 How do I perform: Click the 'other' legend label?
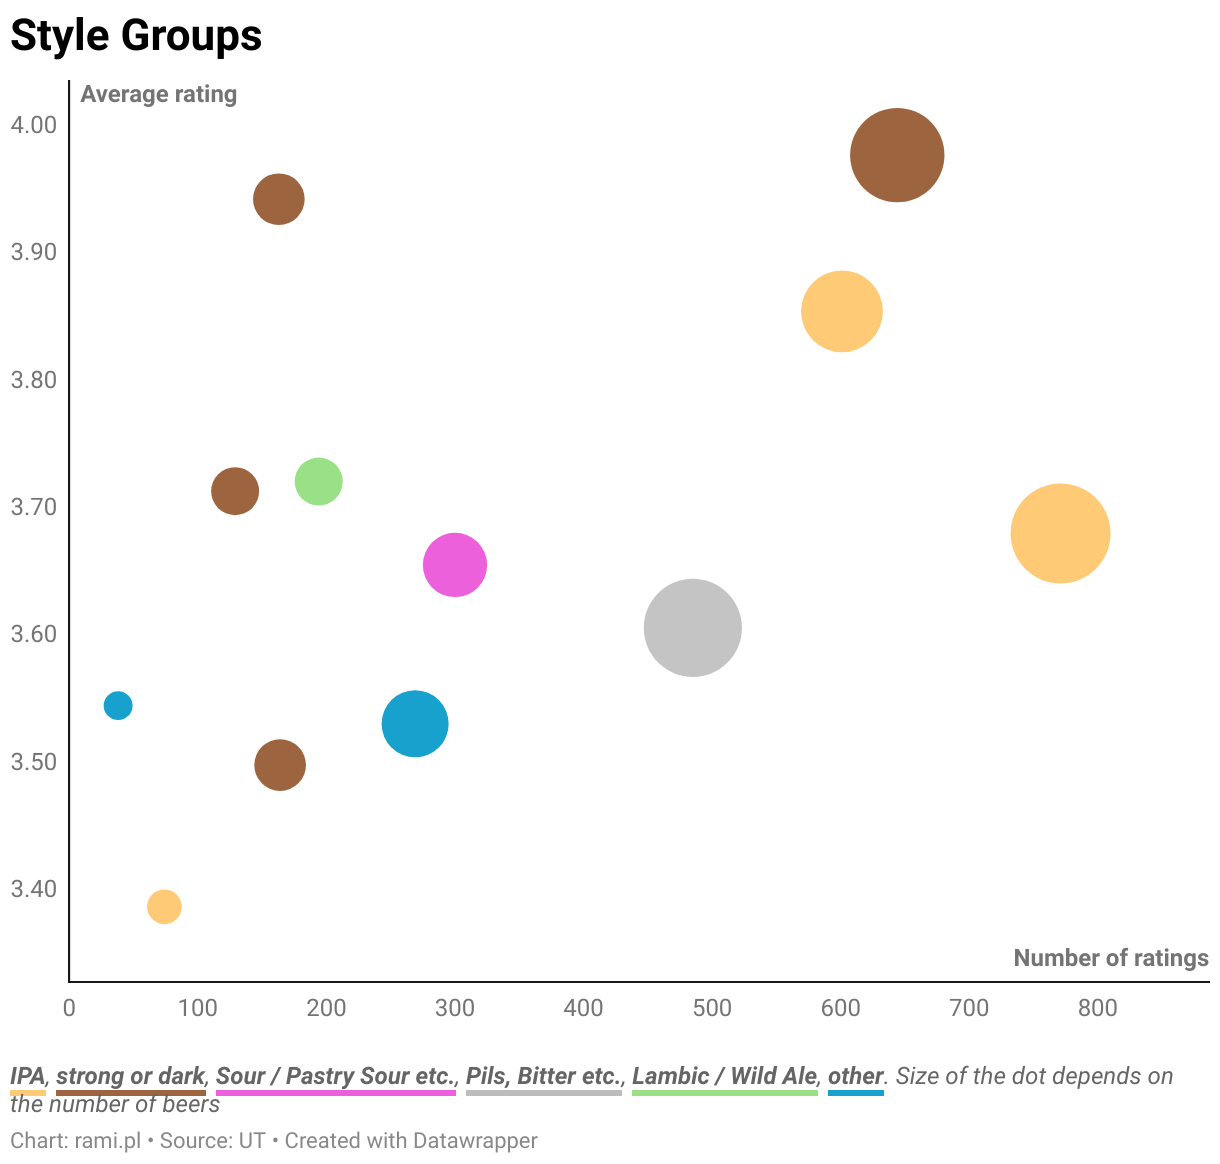856,1076
